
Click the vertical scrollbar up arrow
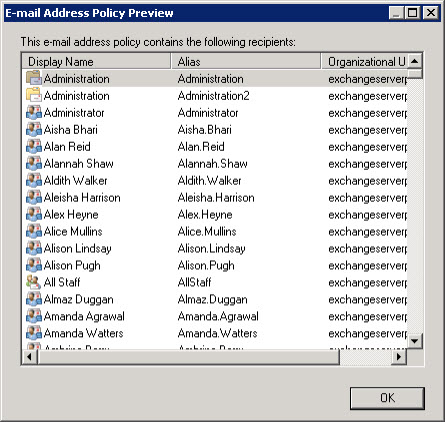[415, 61]
